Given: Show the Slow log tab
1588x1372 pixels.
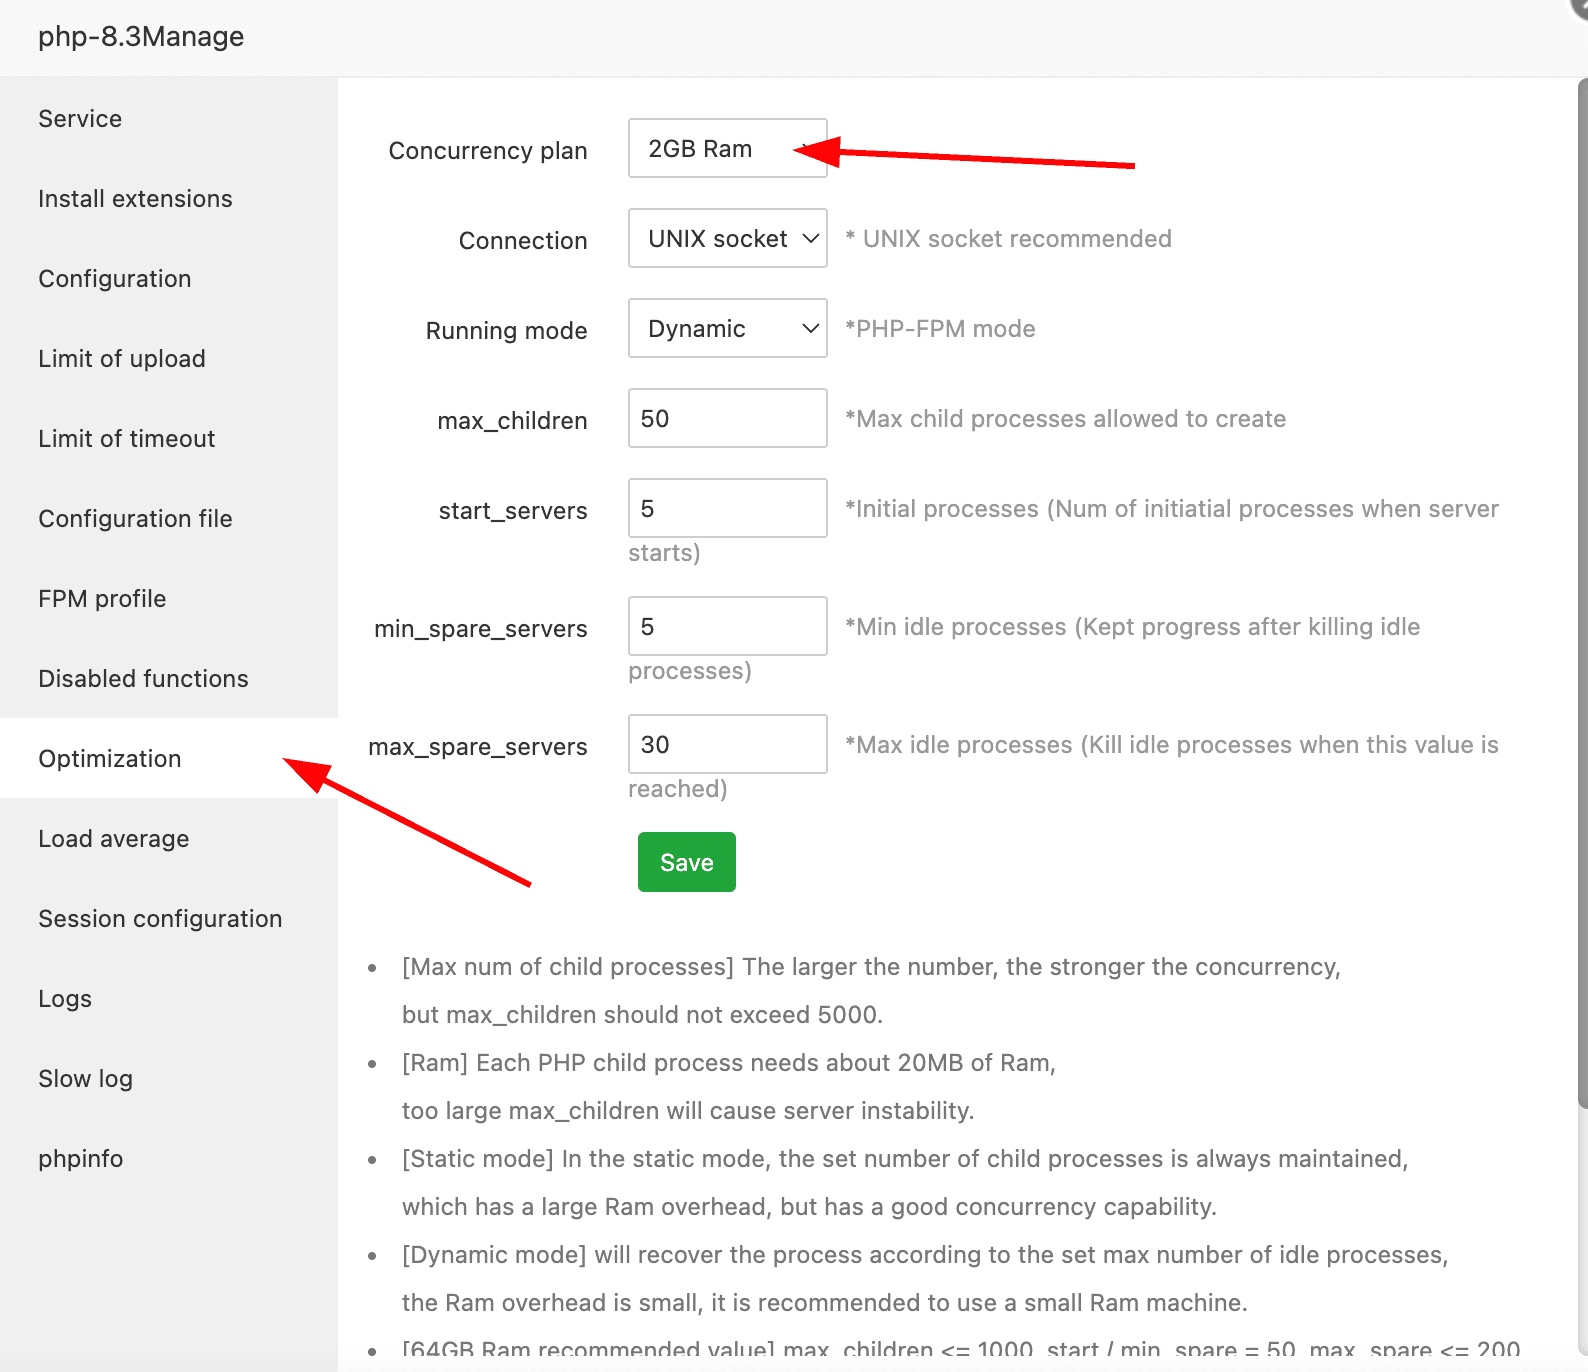Looking at the screenshot, I should coord(85,1079).
